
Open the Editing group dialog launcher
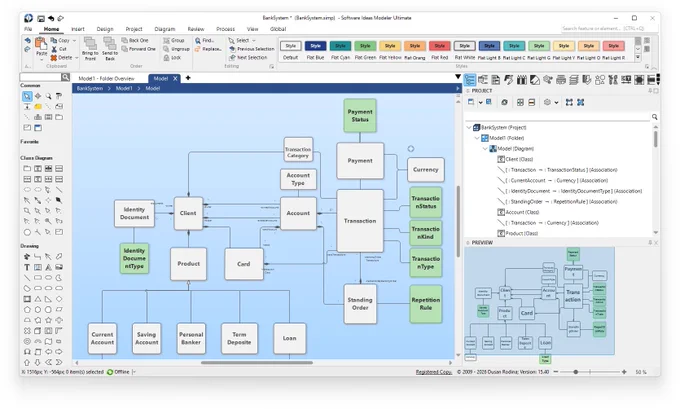(x=272, y=66)
